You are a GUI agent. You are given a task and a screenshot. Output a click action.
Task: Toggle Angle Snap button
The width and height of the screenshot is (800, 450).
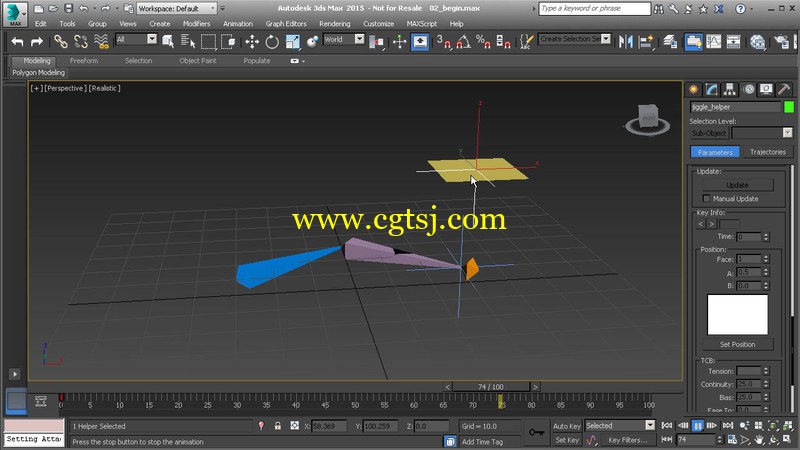(463, 41)
